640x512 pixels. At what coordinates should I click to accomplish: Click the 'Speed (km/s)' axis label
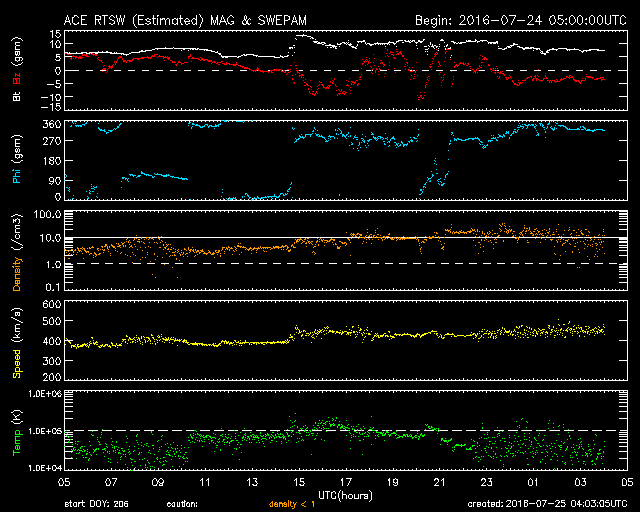point(17,343)
